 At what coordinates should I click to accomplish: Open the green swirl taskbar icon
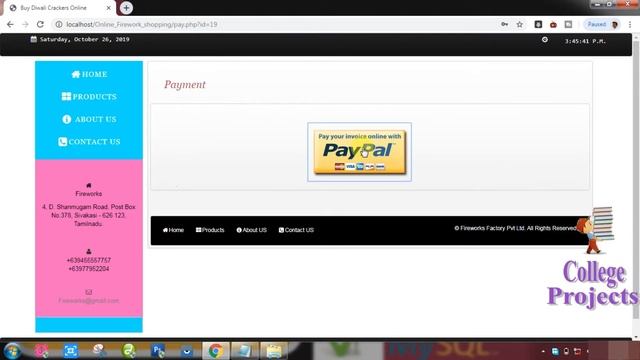[129, 351]
